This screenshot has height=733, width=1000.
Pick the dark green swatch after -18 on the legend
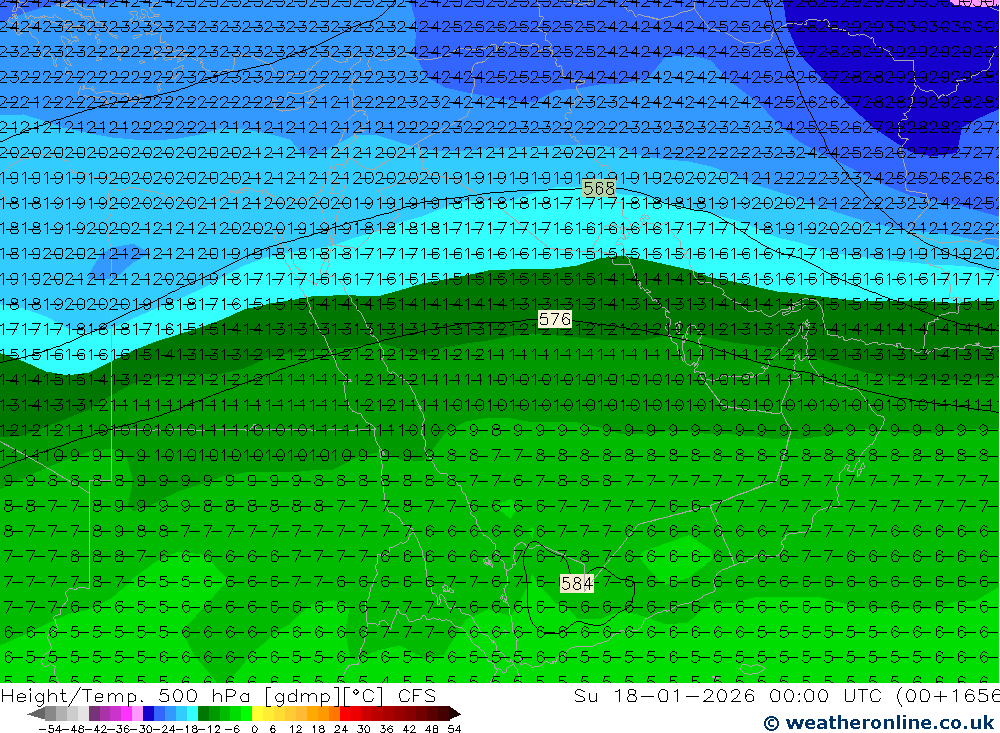pyautogui.click(x=203, y=714)
